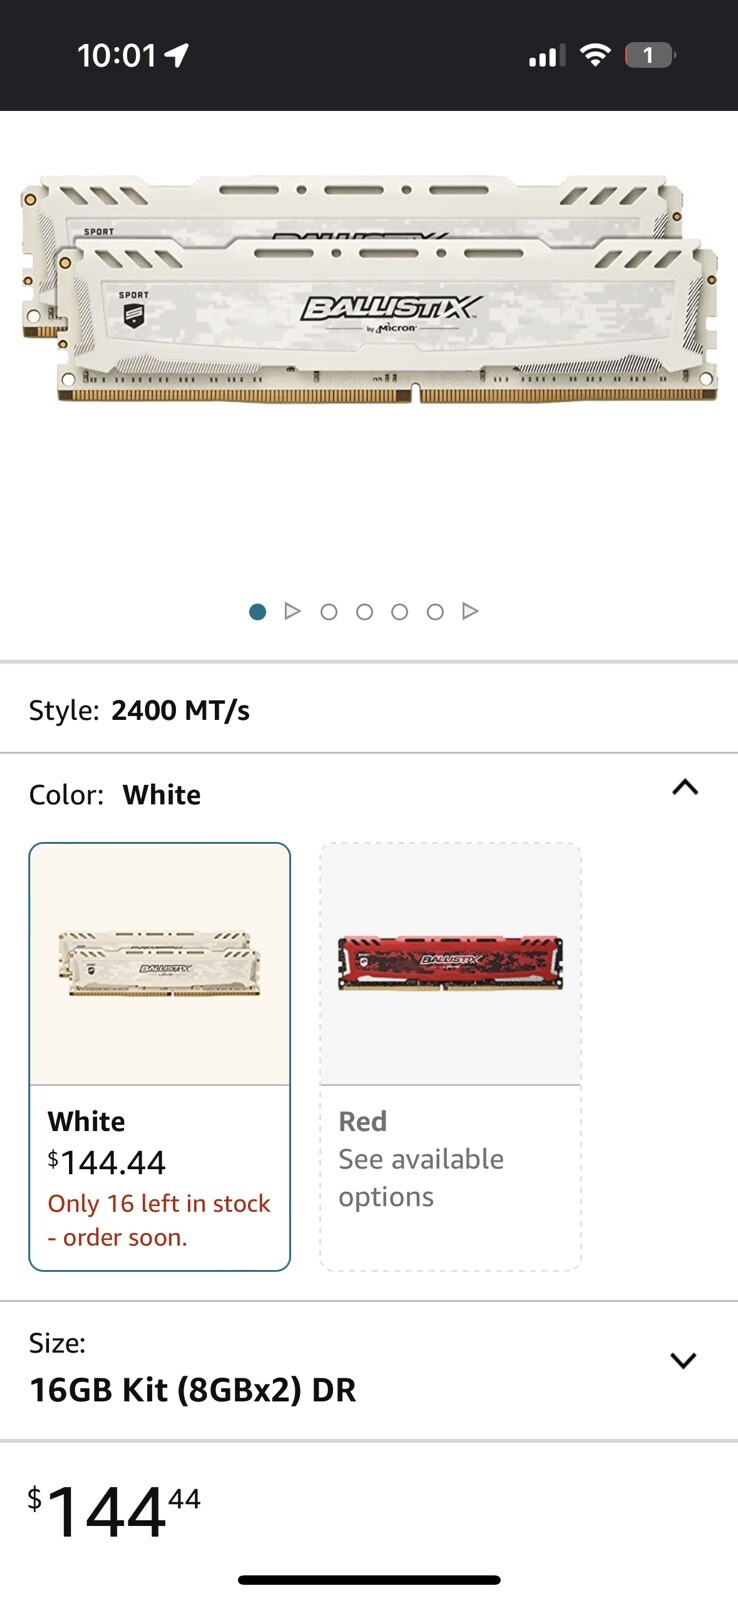Tap the play triangle at the end of dots
Viewport: 738px width, 1600px height.
coord(470,611)
